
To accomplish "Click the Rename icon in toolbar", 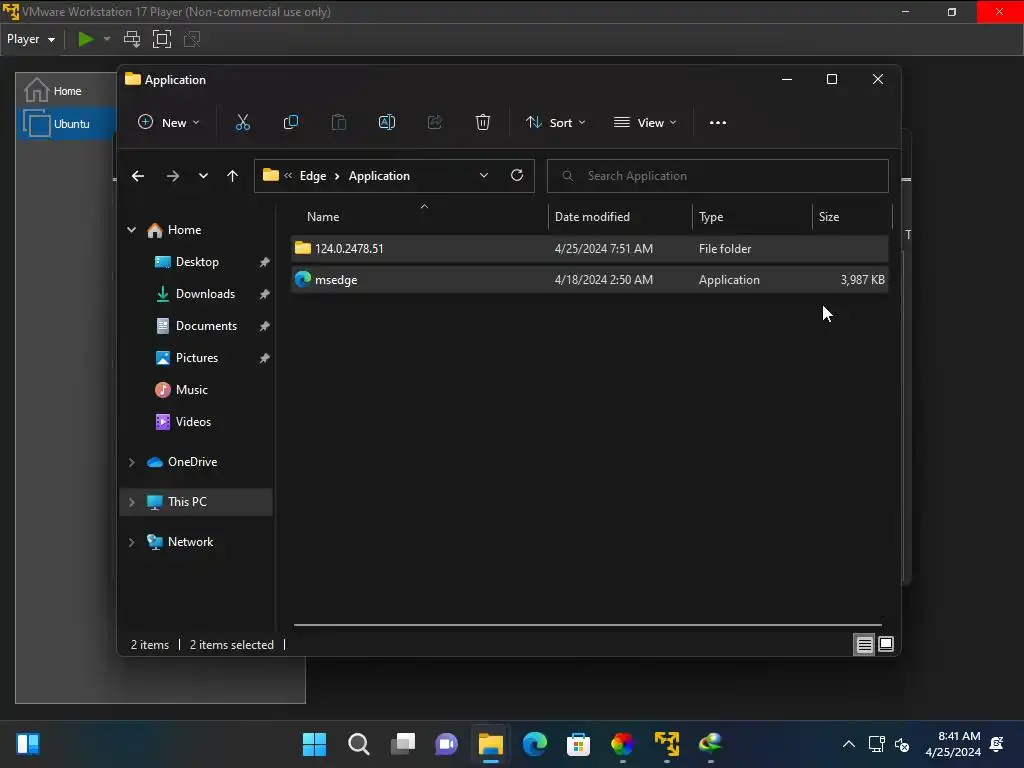I will pos(387,122).
